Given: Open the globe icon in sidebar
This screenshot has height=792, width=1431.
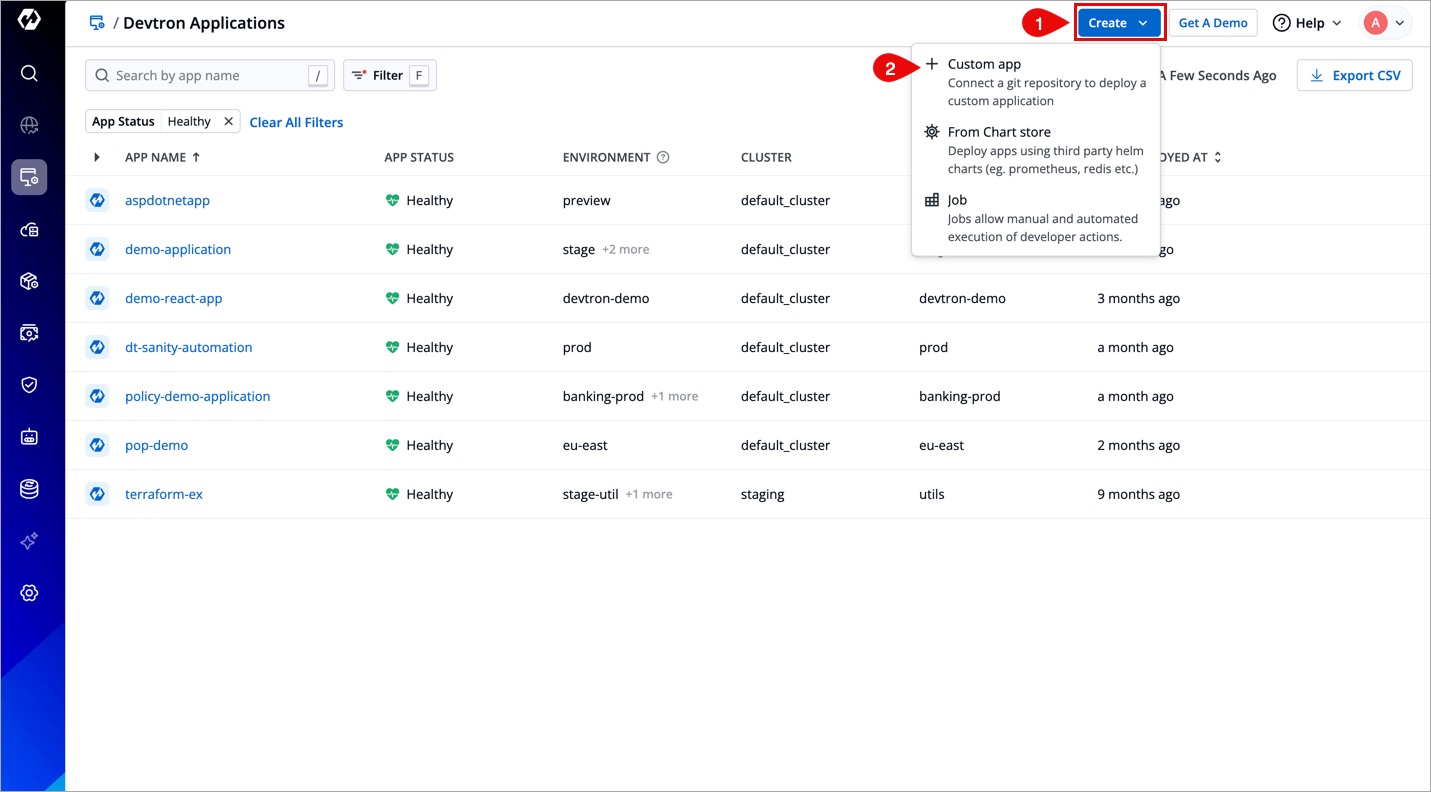Looking at the screenshot, I should 29,125.
